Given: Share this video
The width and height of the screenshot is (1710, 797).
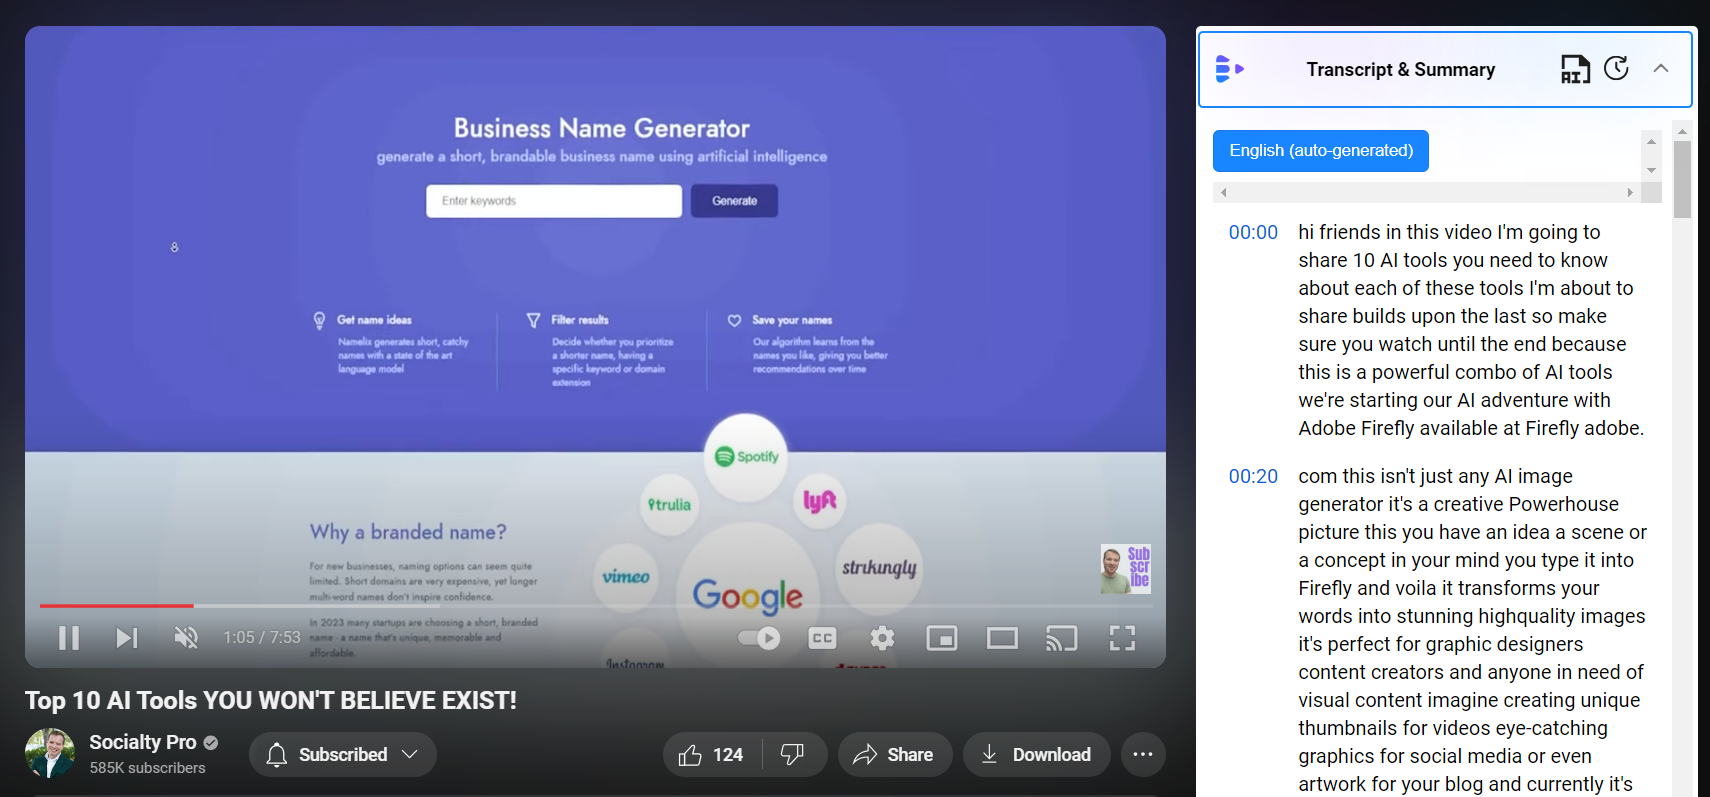Looking at the screenshot, I should [x=893, y=755].
